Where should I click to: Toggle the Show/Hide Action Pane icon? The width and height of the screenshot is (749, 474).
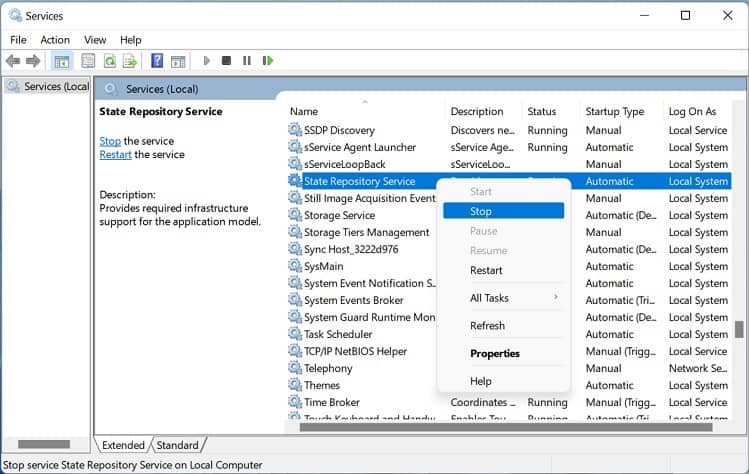coord(178,61)
